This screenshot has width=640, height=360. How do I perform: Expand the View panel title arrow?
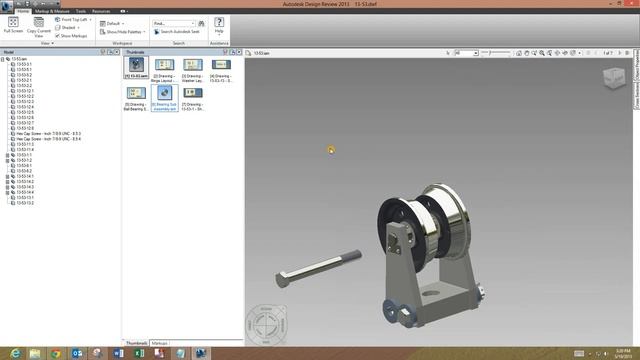tap(52, 43)
